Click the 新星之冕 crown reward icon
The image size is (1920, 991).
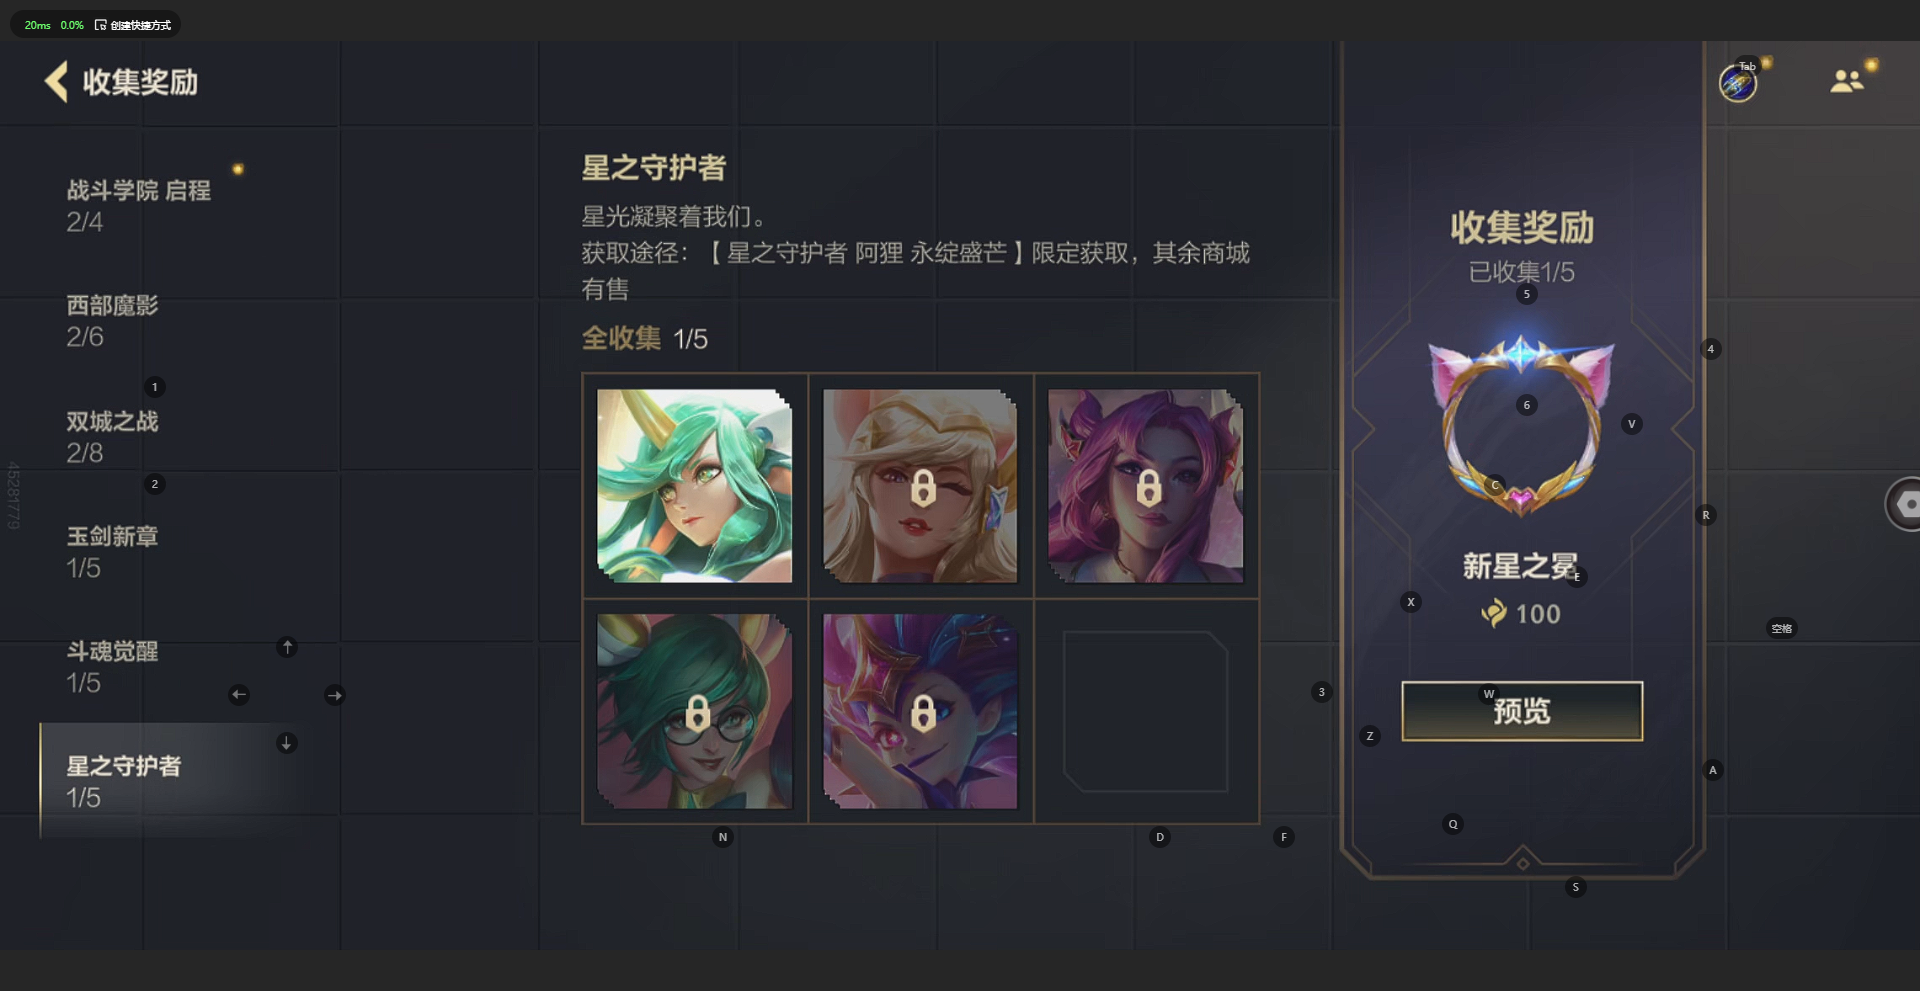click(x=1521, y=426)
